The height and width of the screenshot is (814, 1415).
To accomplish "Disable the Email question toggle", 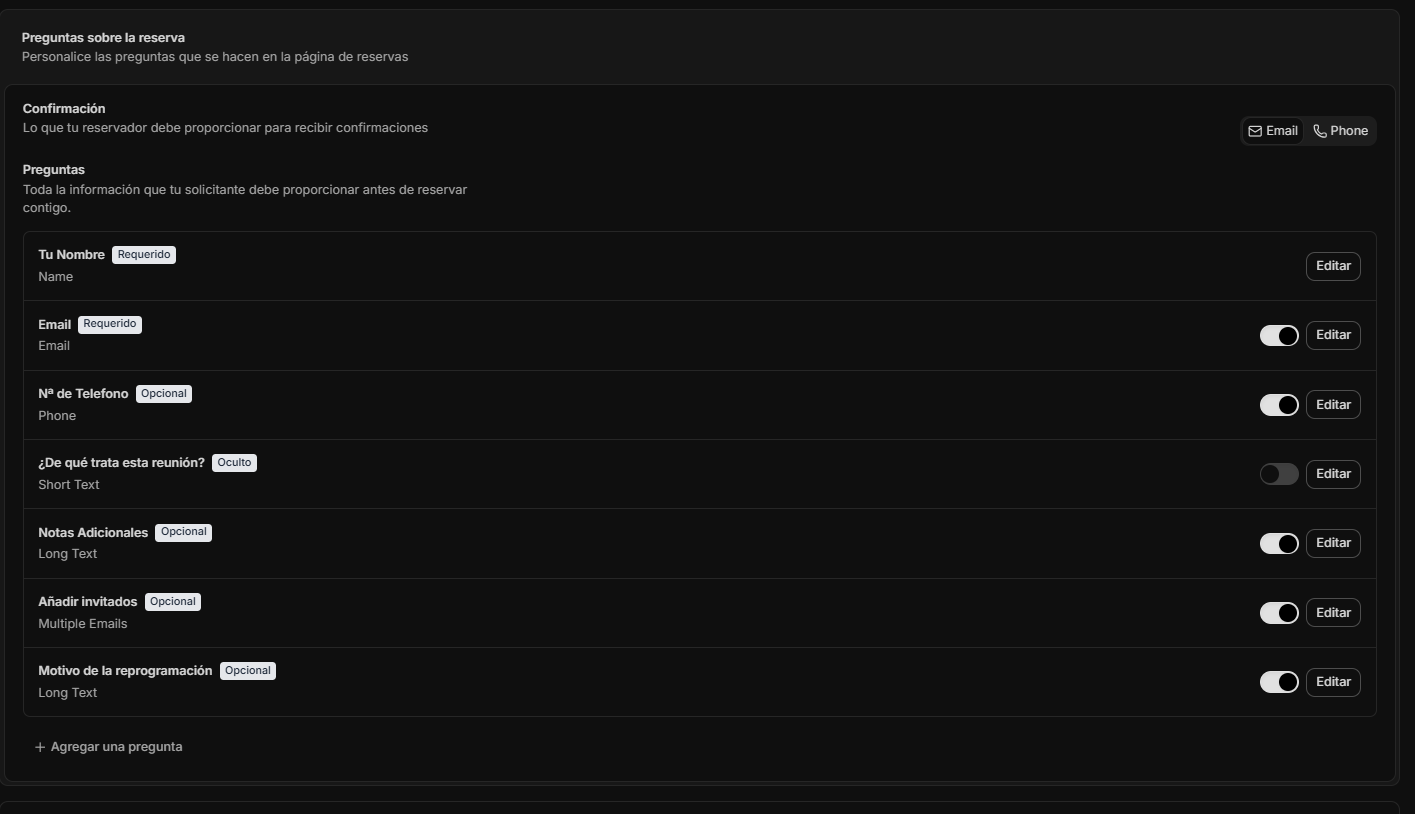I will click(x=1279, y=335).
